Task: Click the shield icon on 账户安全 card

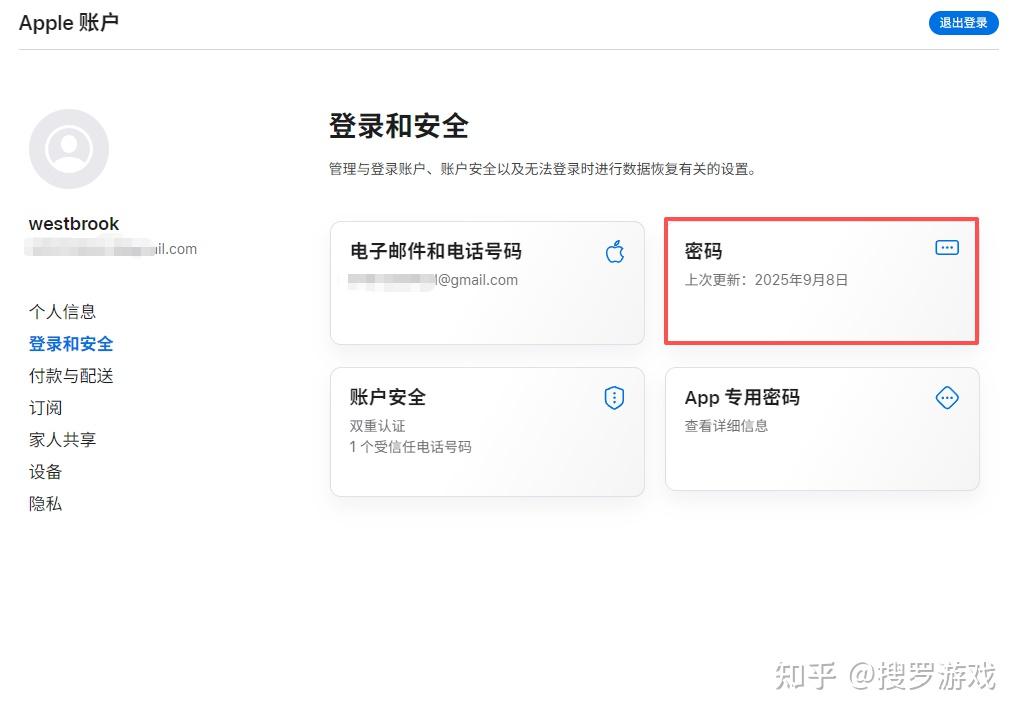Action: pyautogui.click(x=614, y=398)
